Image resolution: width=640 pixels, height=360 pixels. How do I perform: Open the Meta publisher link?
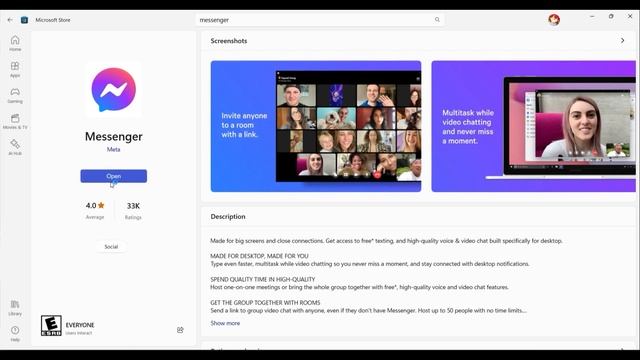tap(113, 149)
